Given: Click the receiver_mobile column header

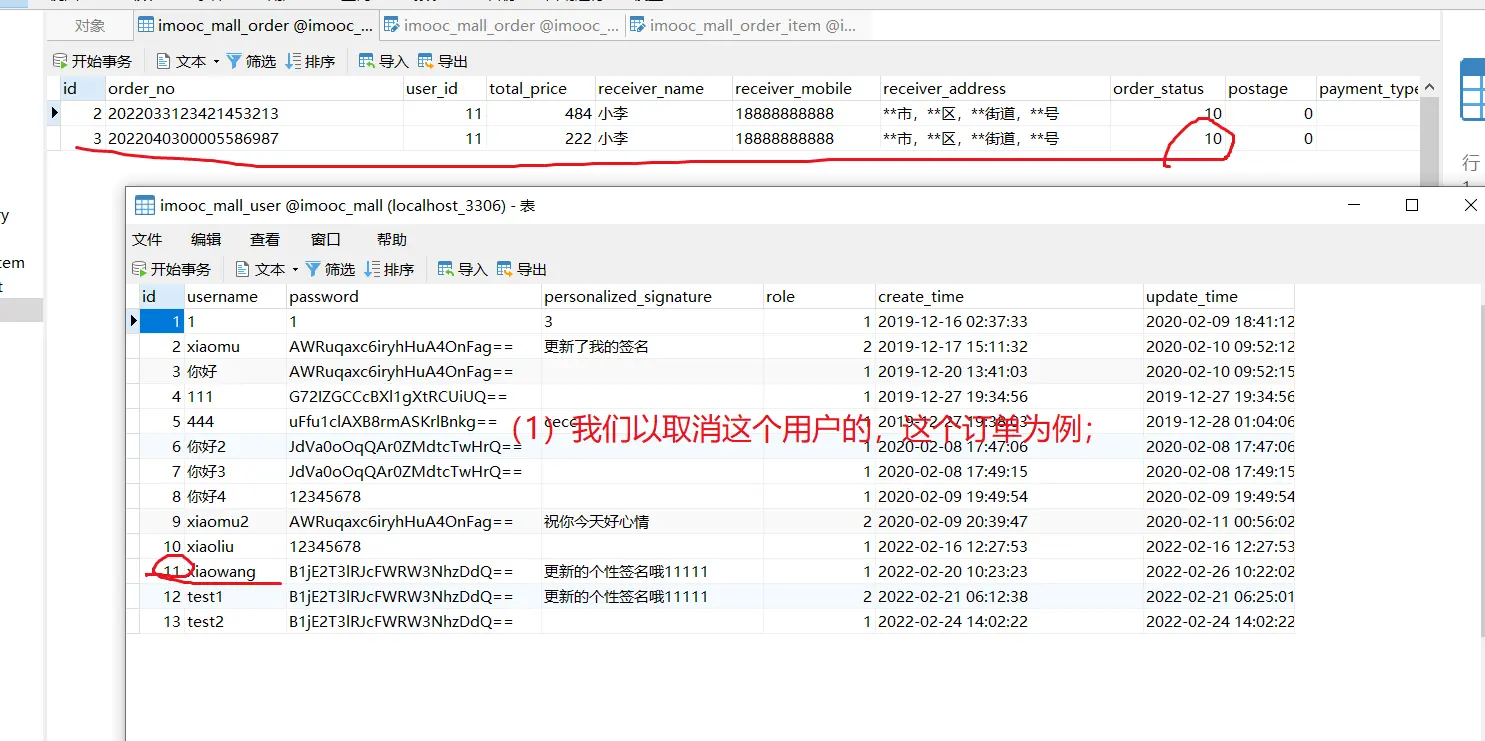Looking at the screenshot, I should (x=806, y=89).
